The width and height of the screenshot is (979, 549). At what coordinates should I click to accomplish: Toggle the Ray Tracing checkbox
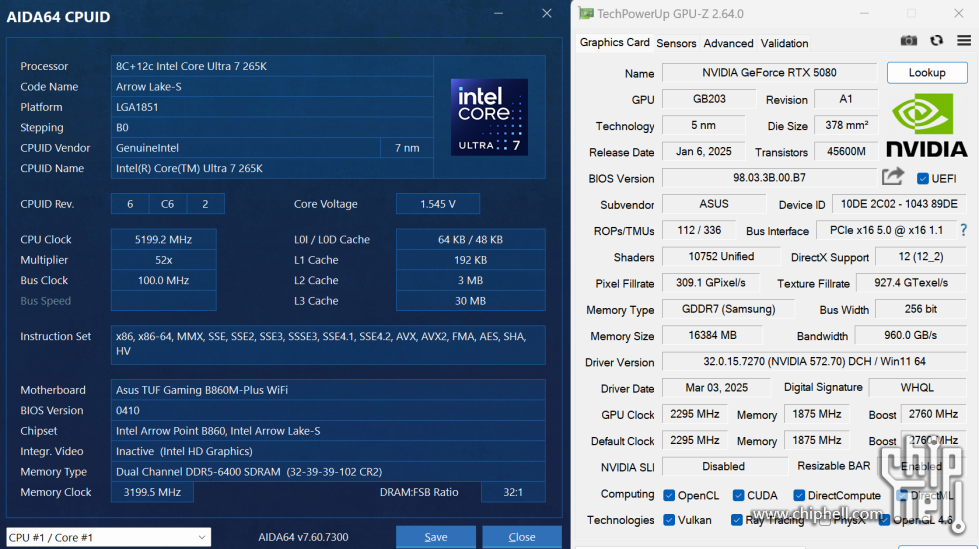click(737, 520)
